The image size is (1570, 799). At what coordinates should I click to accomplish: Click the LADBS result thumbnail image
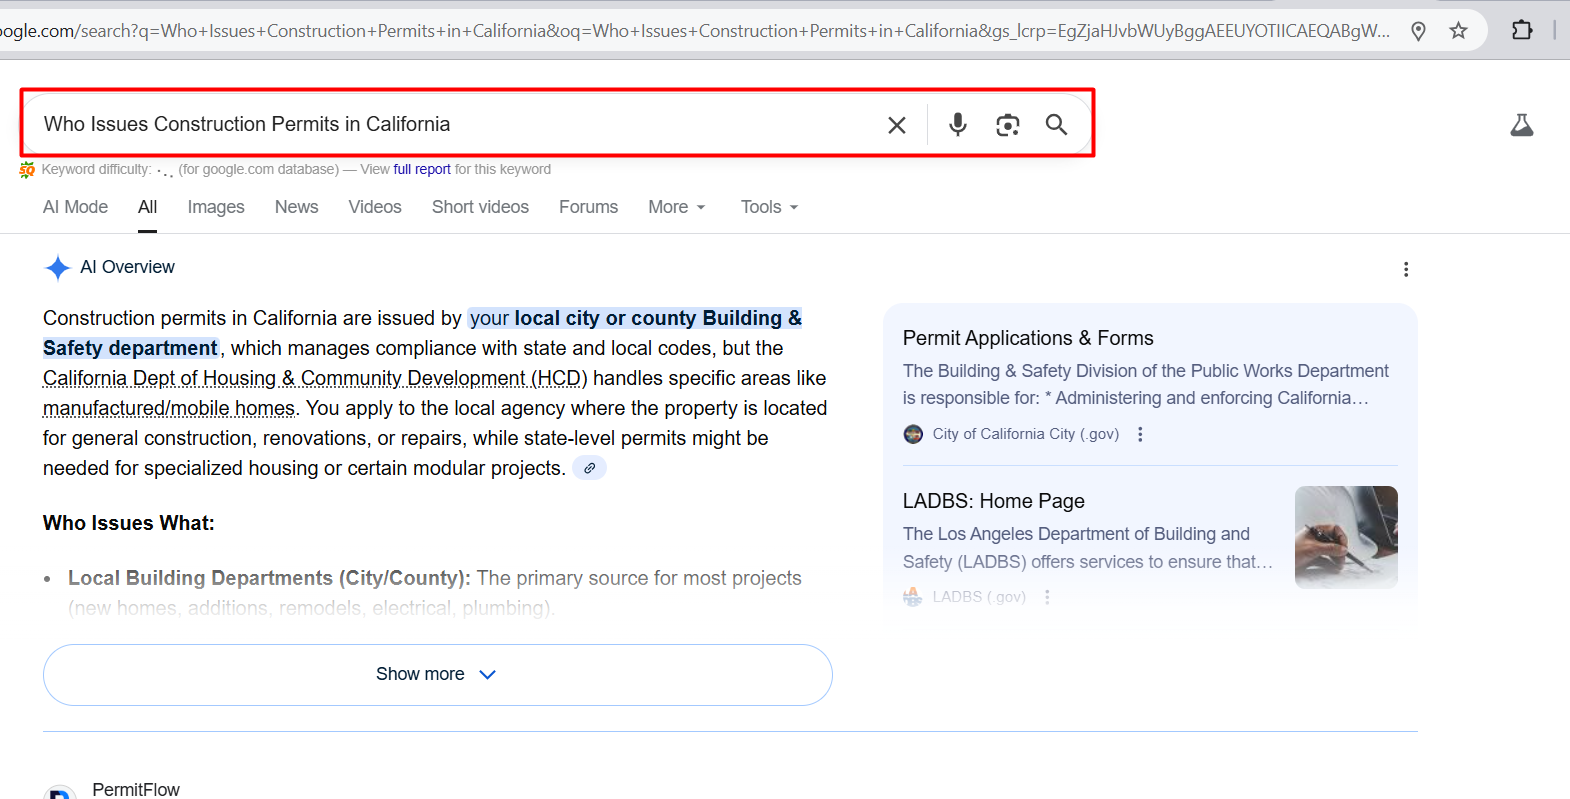[x=1346, y=537]
